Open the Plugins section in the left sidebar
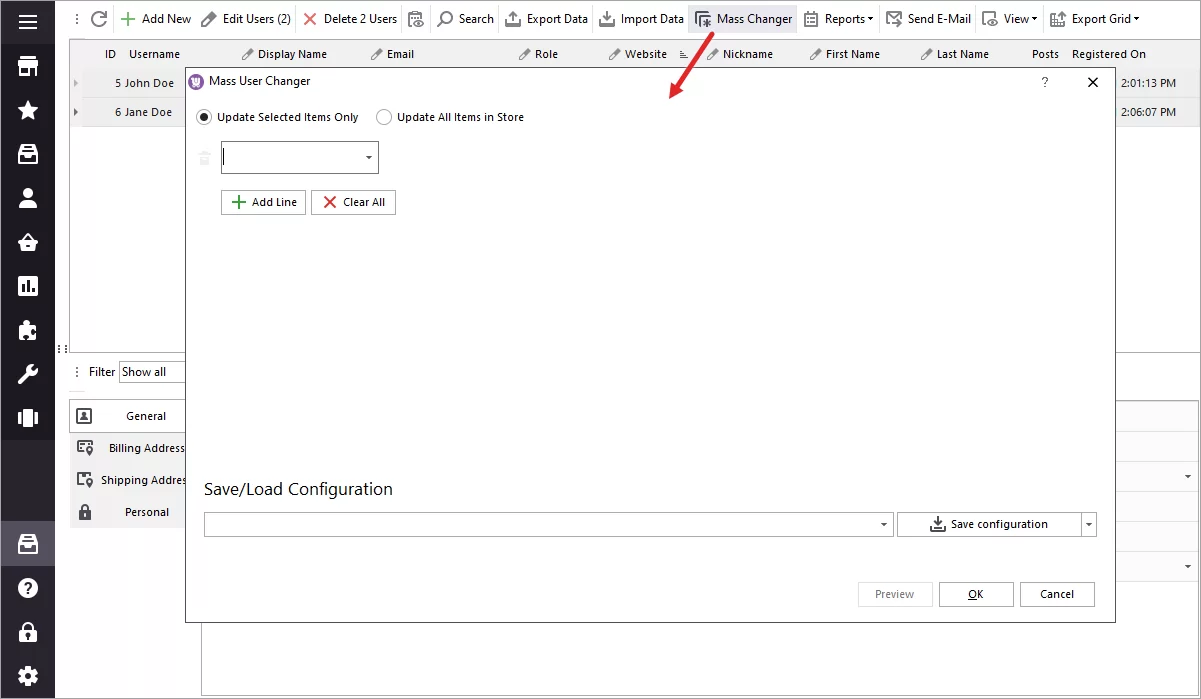 tap(27, 330)
